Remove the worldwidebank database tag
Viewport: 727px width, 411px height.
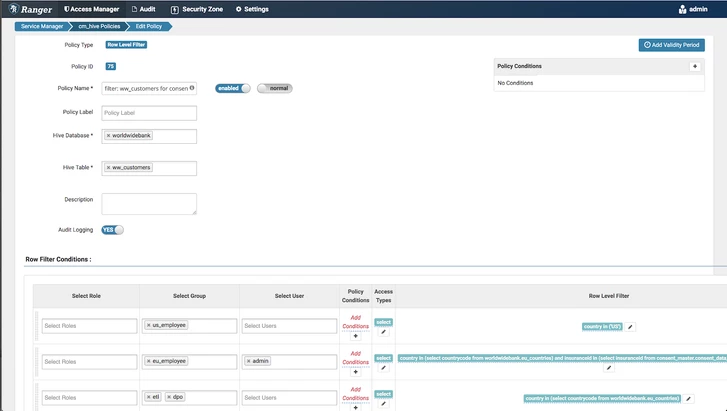pos(108,135)
